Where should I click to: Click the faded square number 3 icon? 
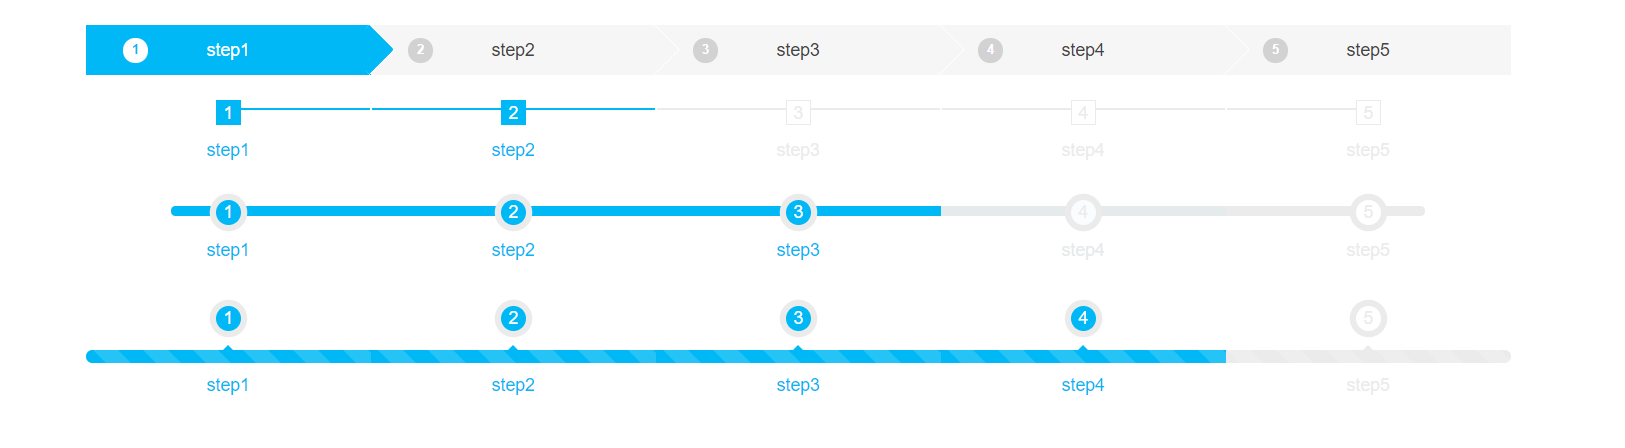click(x=798, y=113)
